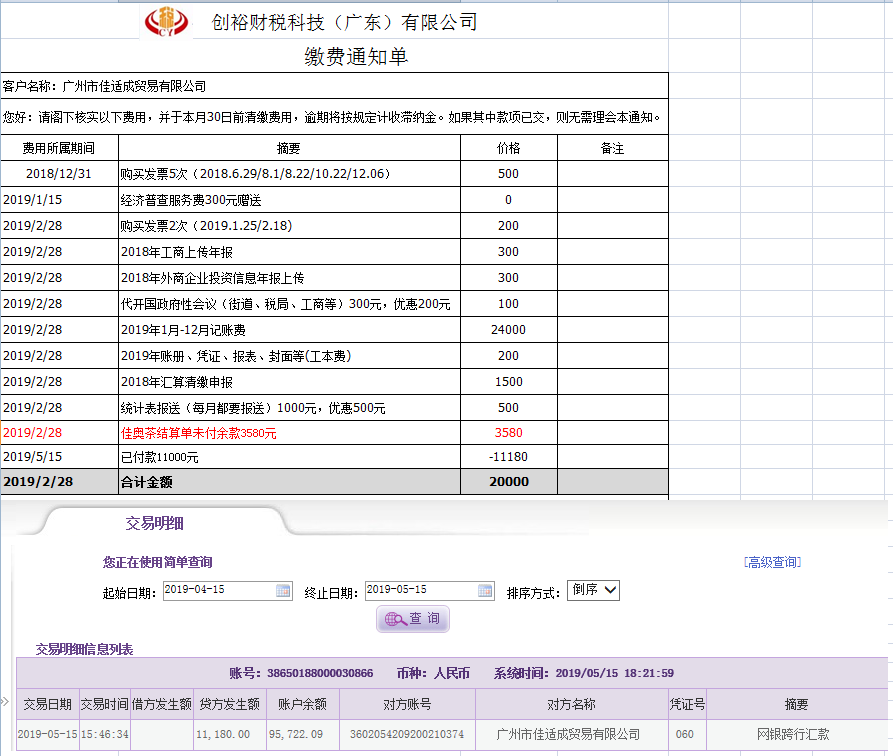Select the counterparty account 3602054209200210374
Image resolution: width=893 pixels, height=756 pixels.
point(407,734)
